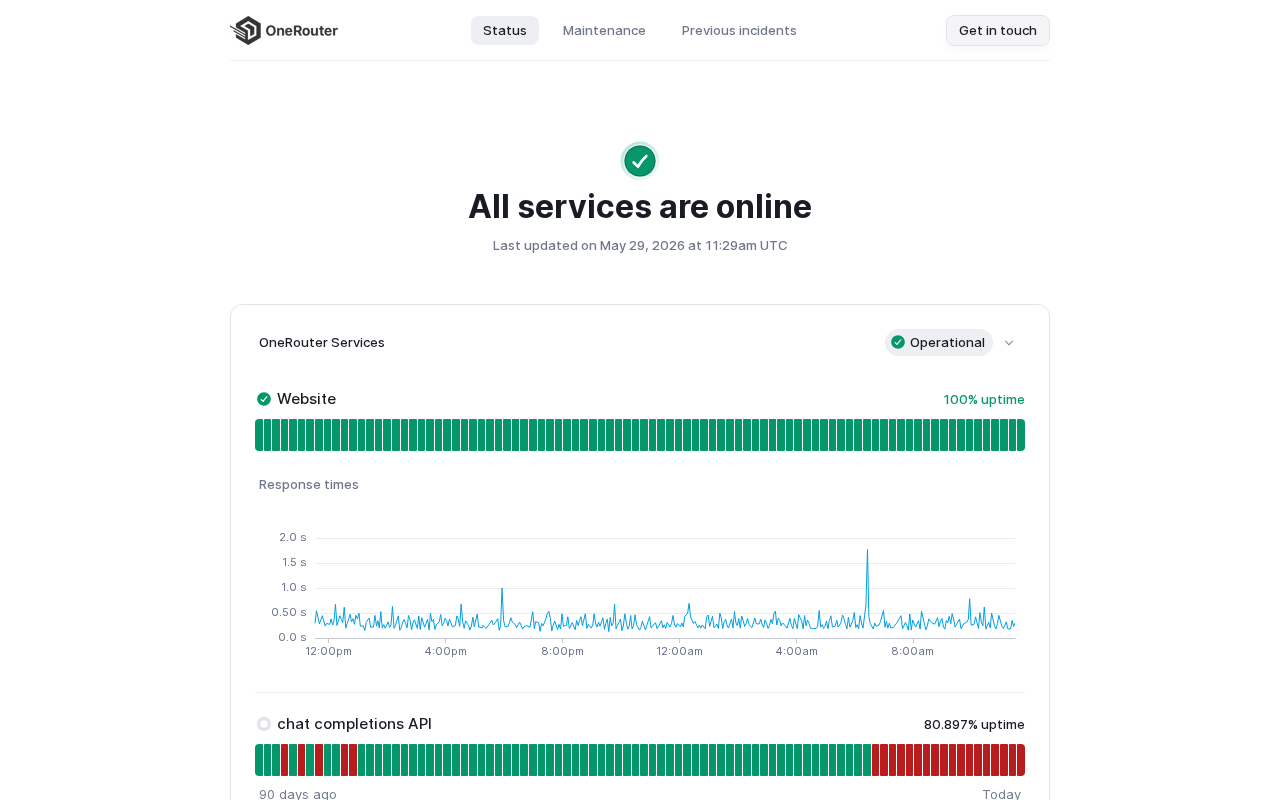This screenshot has width=1280, height=800.
Task: Click the OneRouter cube logo icon
Action: tap(246, 30)
